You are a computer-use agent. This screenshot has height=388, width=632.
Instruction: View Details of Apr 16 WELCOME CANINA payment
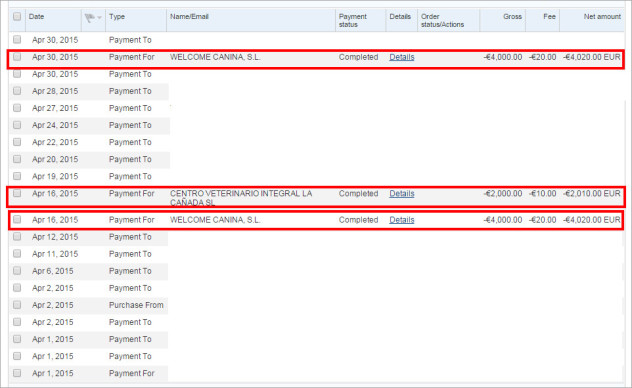pyautogui.click(x=401, y=220)
